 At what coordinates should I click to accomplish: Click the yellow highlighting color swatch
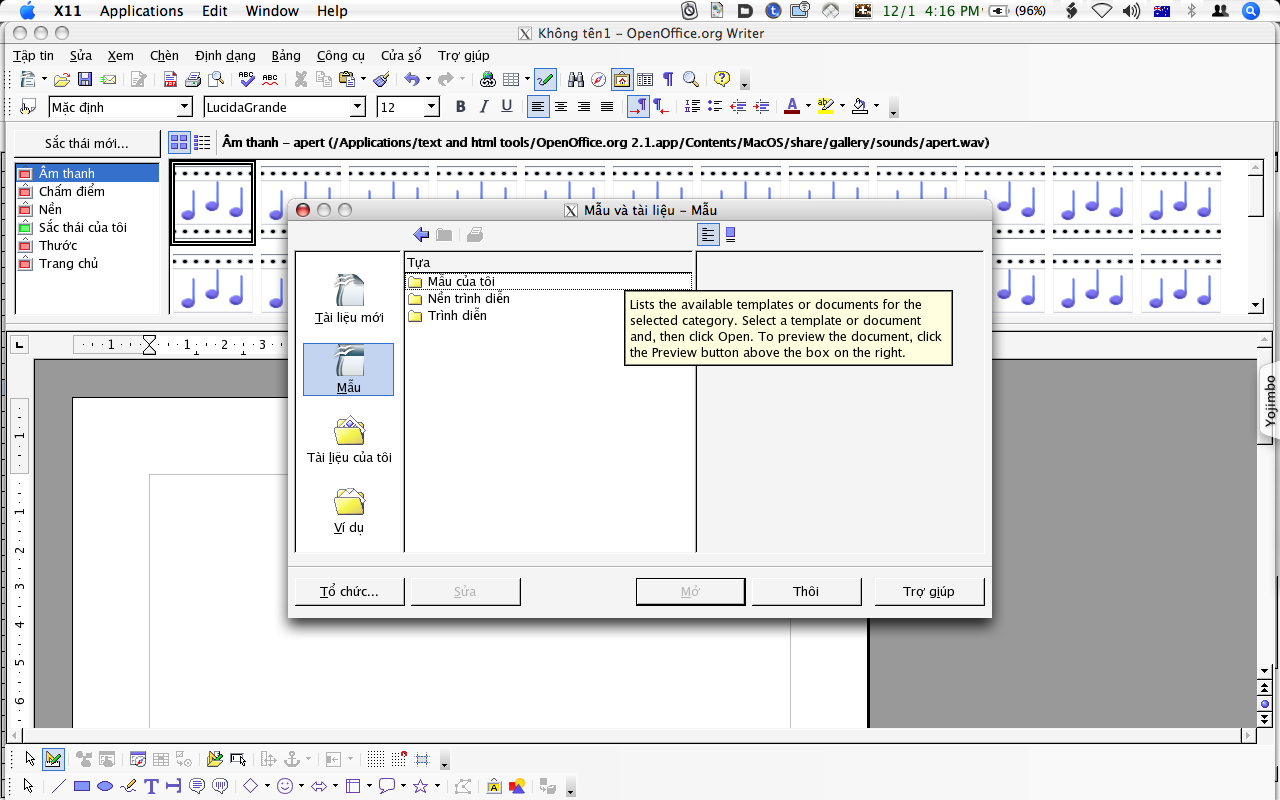826,107
